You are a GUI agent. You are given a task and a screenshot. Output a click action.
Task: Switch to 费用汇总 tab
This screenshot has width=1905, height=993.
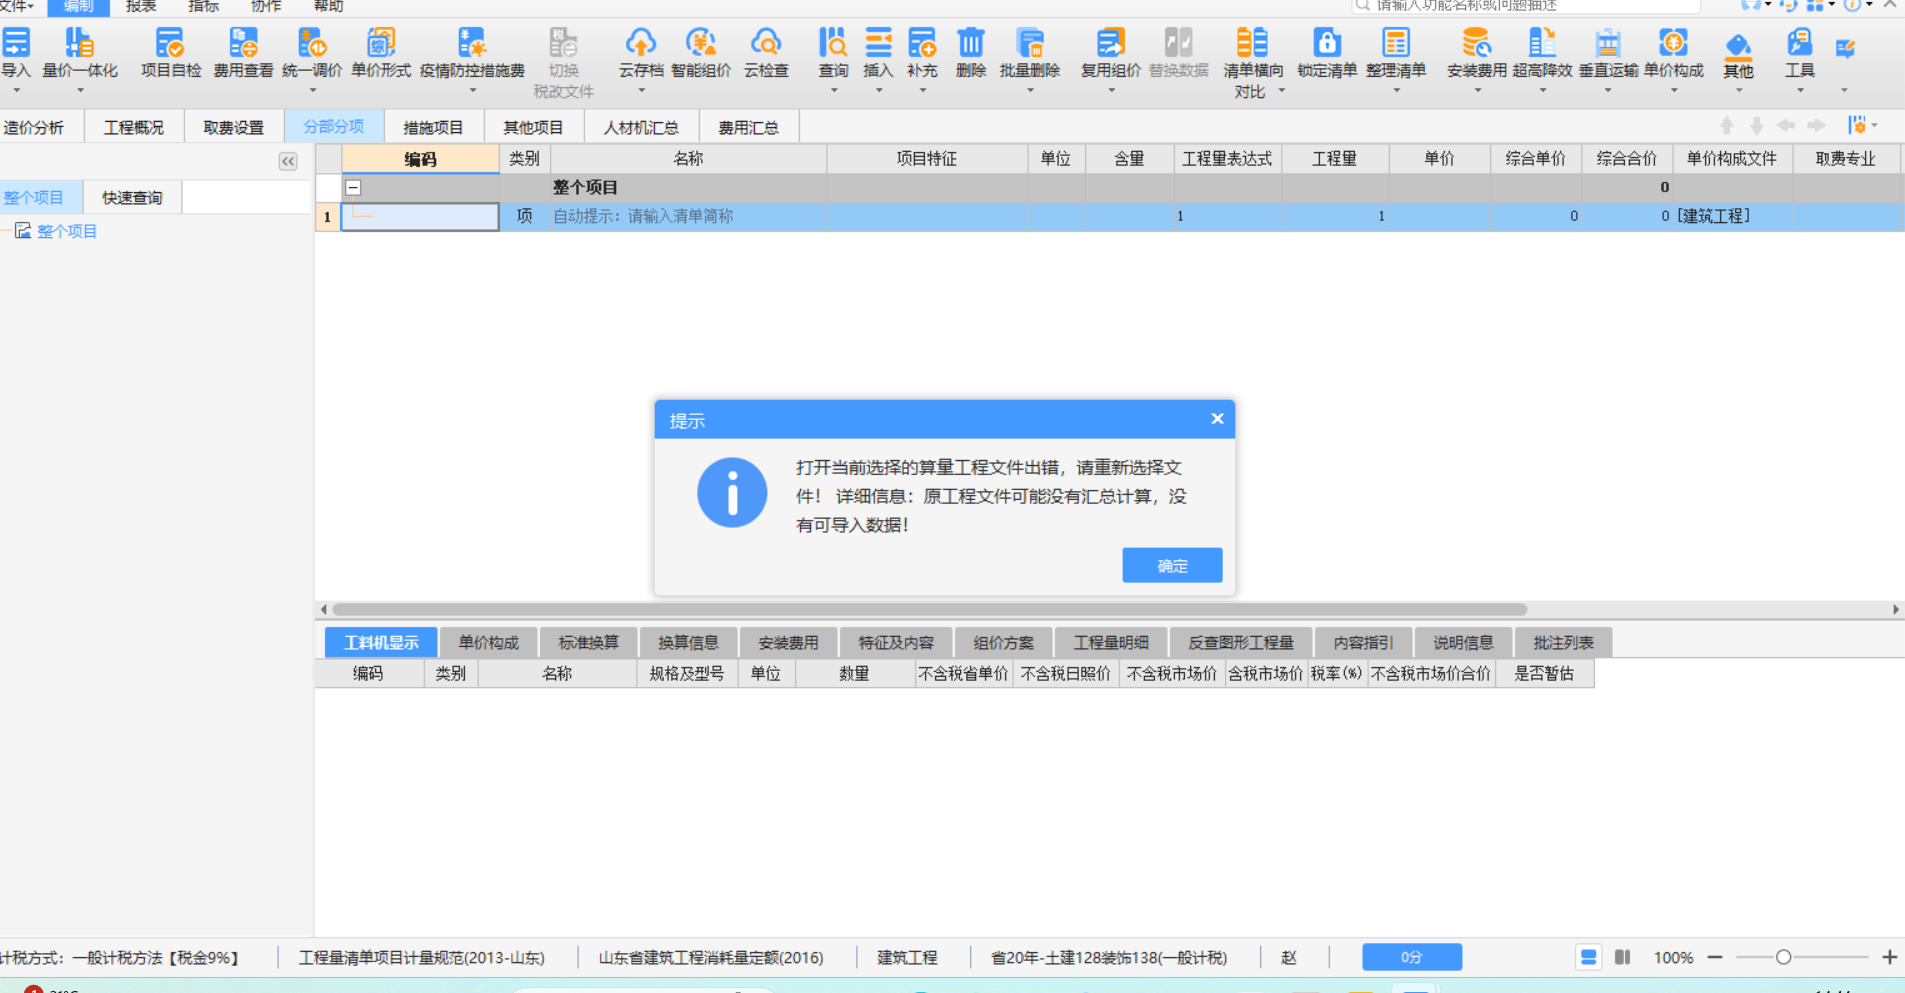(748, 127)
